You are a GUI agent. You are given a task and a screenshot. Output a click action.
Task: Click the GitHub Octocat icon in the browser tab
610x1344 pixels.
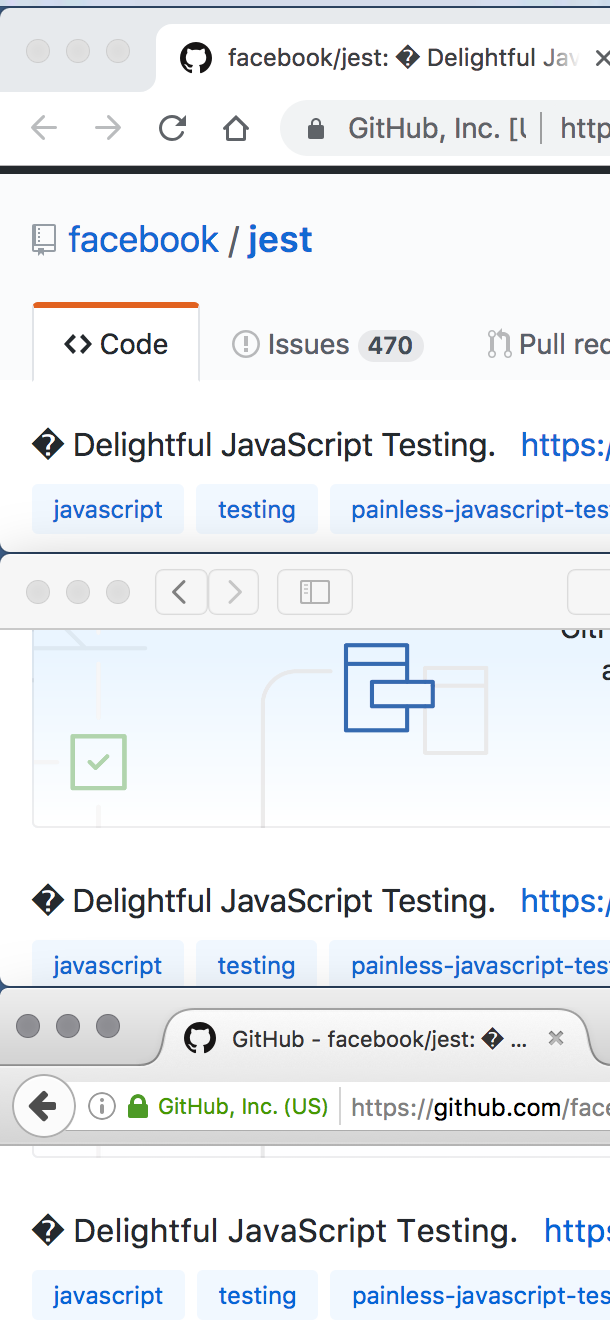tap(197, 57)
